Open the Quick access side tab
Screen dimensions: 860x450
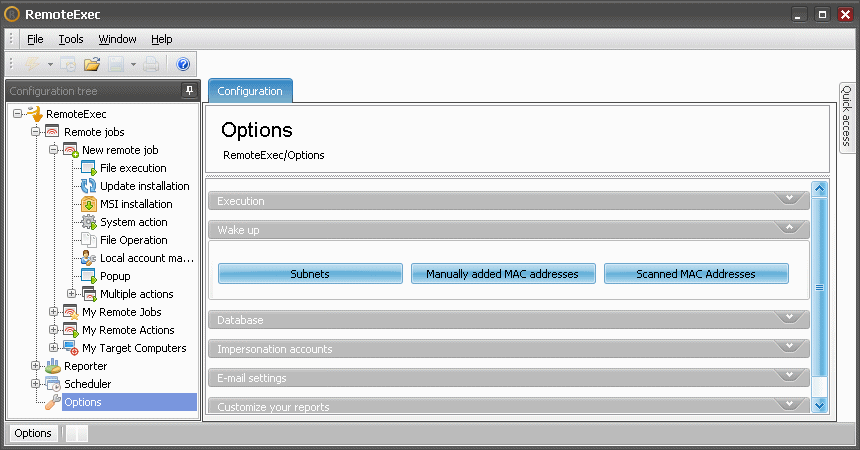(846, 116)
